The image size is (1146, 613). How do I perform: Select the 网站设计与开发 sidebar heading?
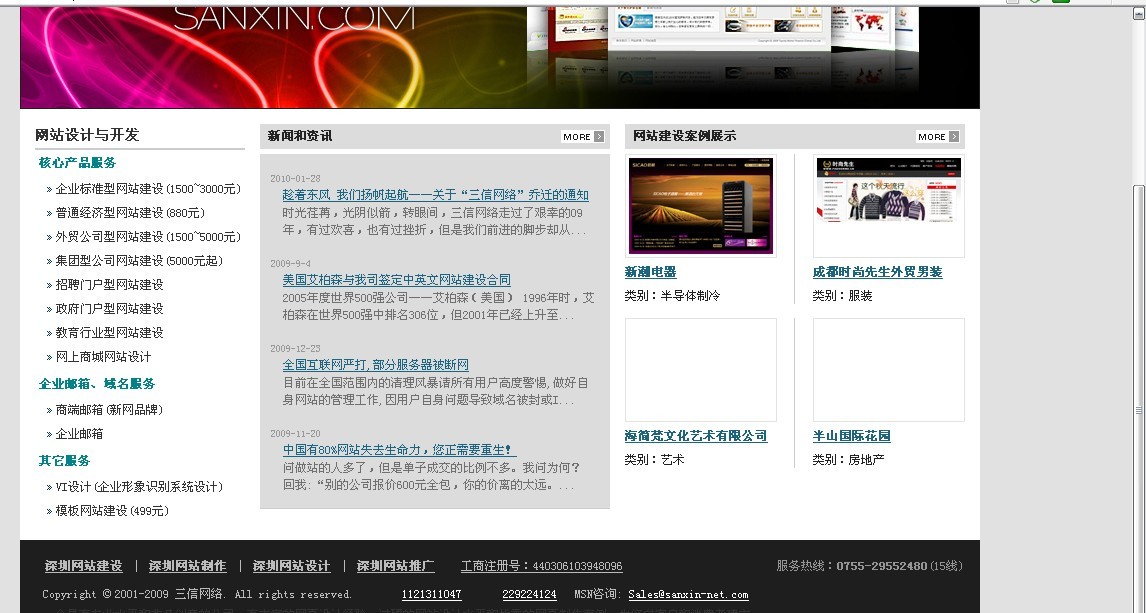coord(87,134)
